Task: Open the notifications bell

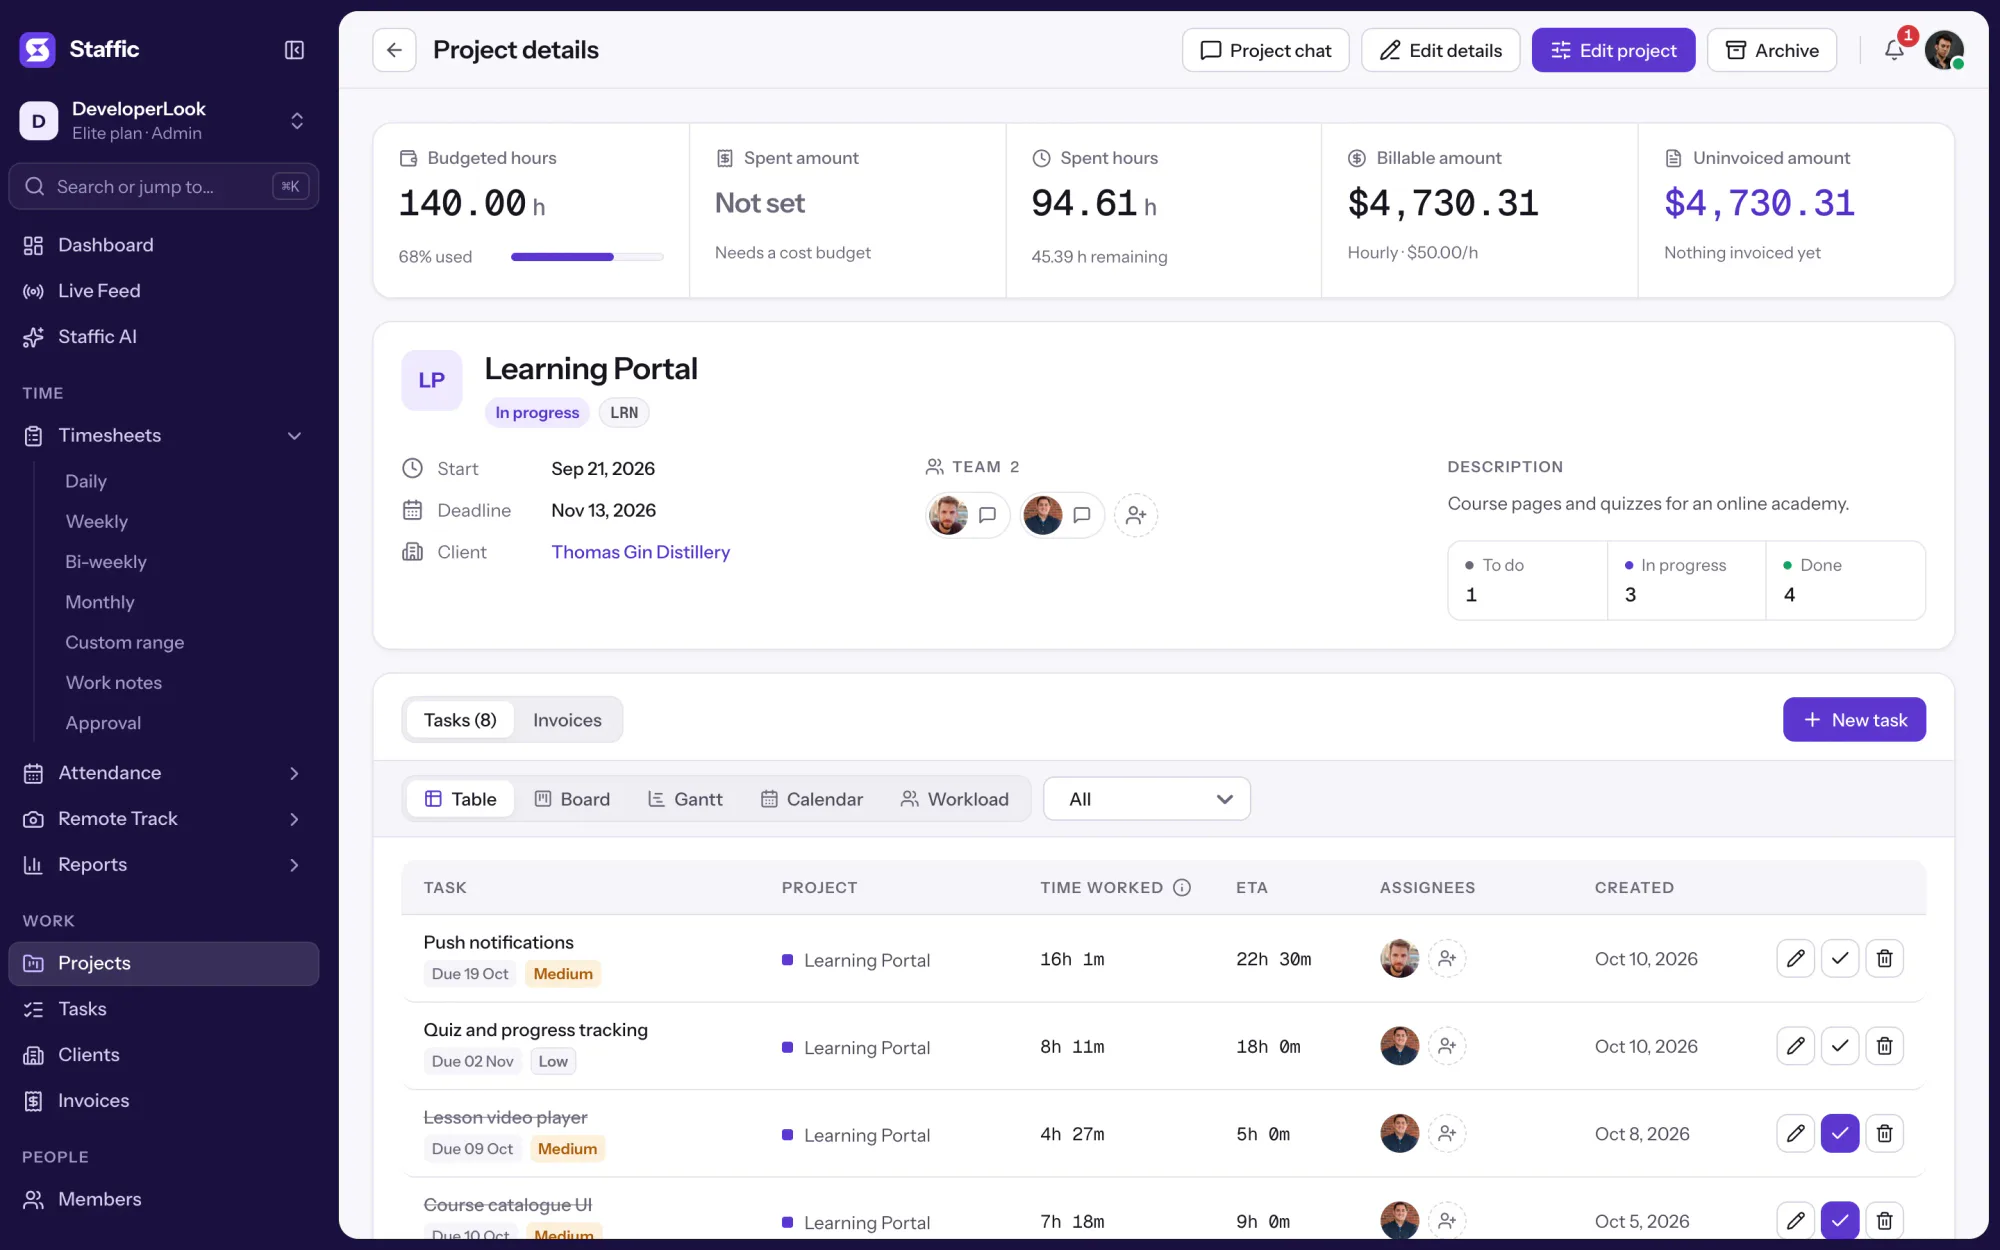Action: click(1894, 50)
